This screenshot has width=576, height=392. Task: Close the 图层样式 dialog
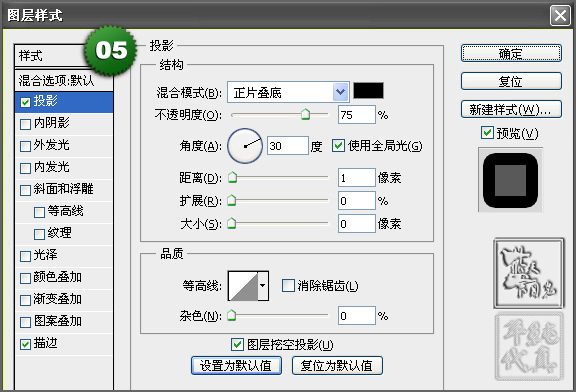[560, 16]
